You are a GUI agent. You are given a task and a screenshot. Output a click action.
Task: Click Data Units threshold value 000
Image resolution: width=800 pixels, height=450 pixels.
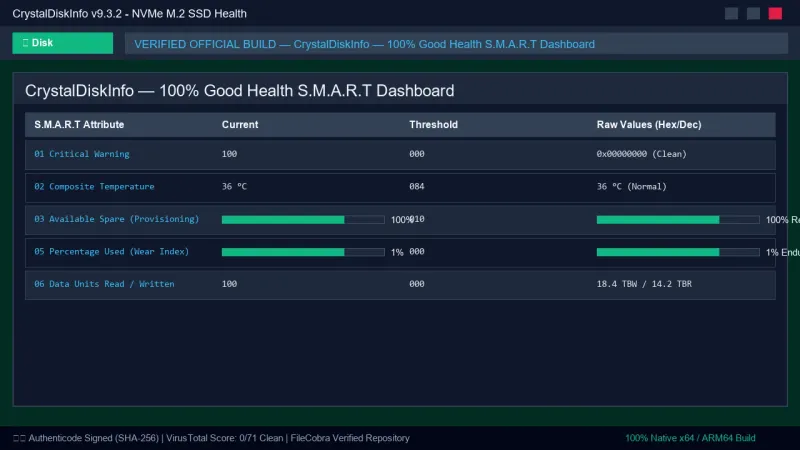click(x=417, y=284)
